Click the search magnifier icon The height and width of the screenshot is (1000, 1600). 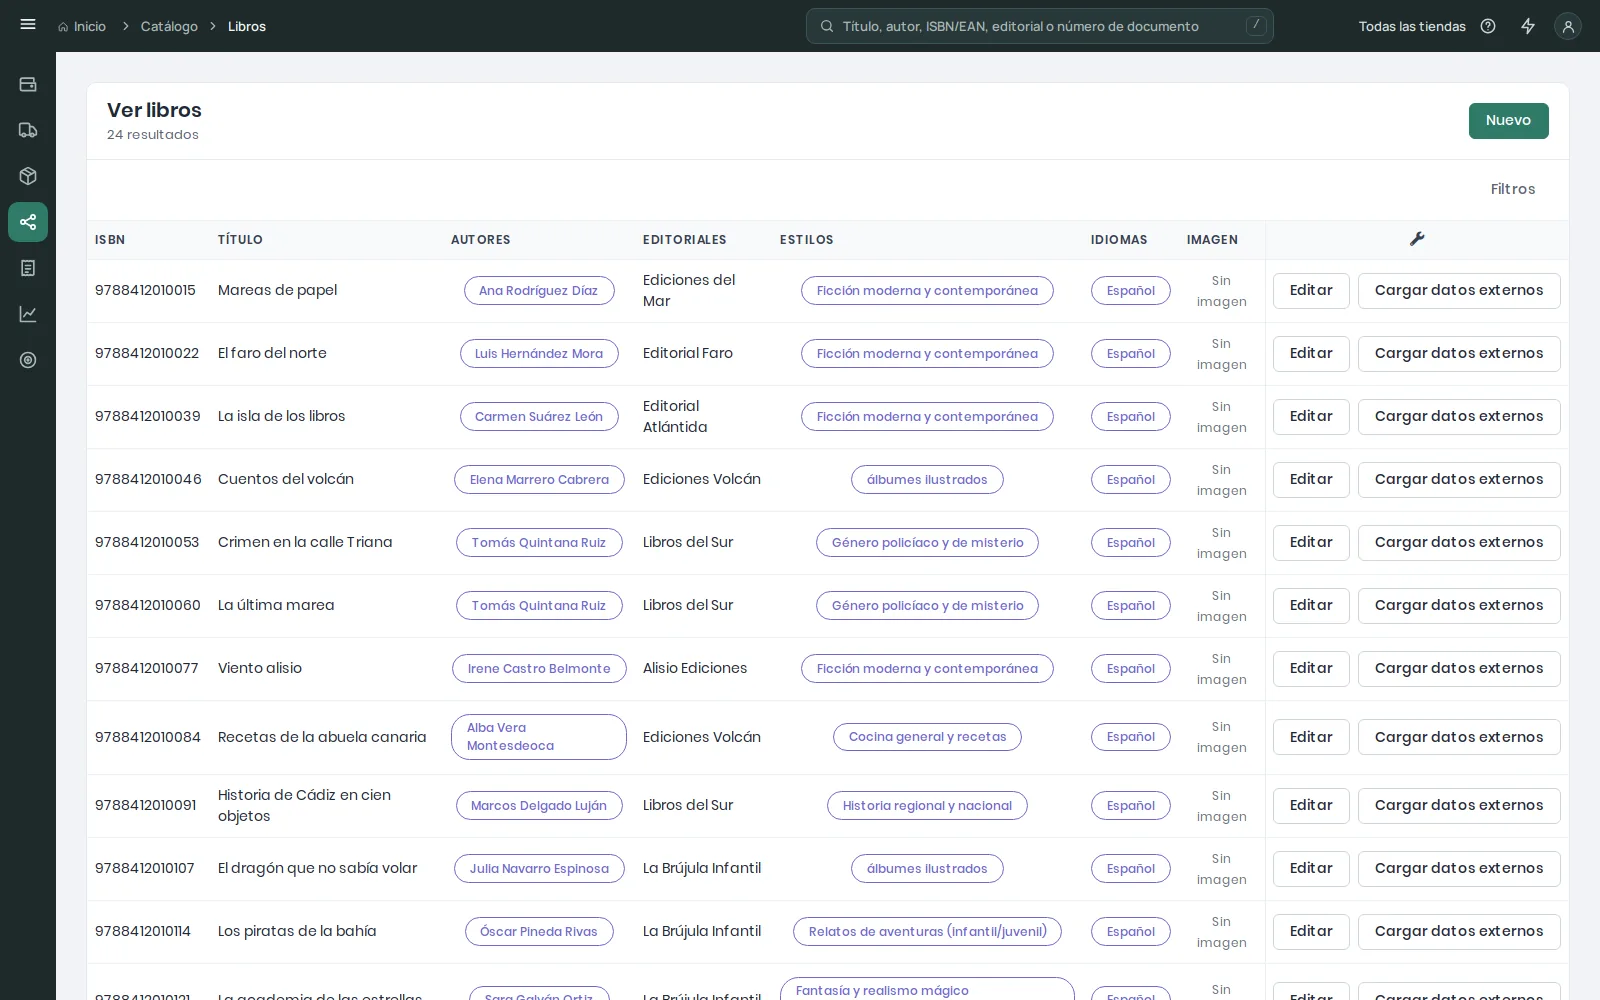coord(827,26)
